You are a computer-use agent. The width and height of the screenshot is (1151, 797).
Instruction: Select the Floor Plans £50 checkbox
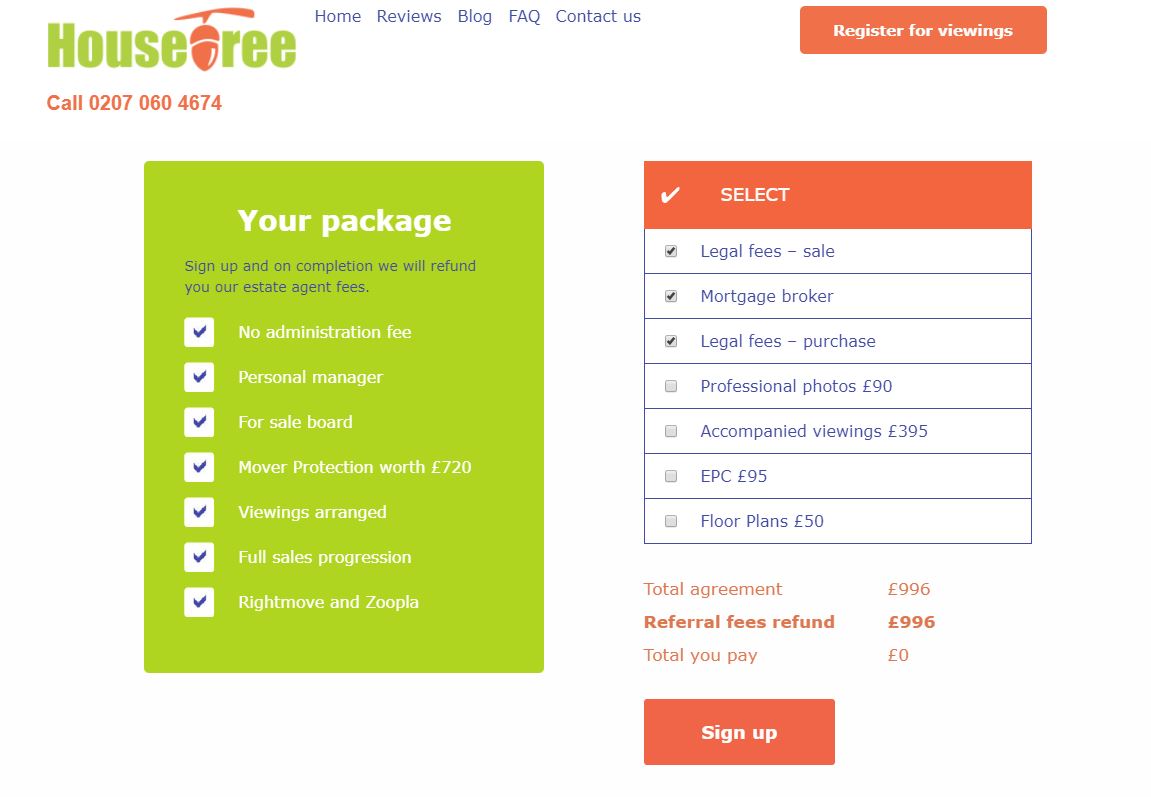[671, 521]
